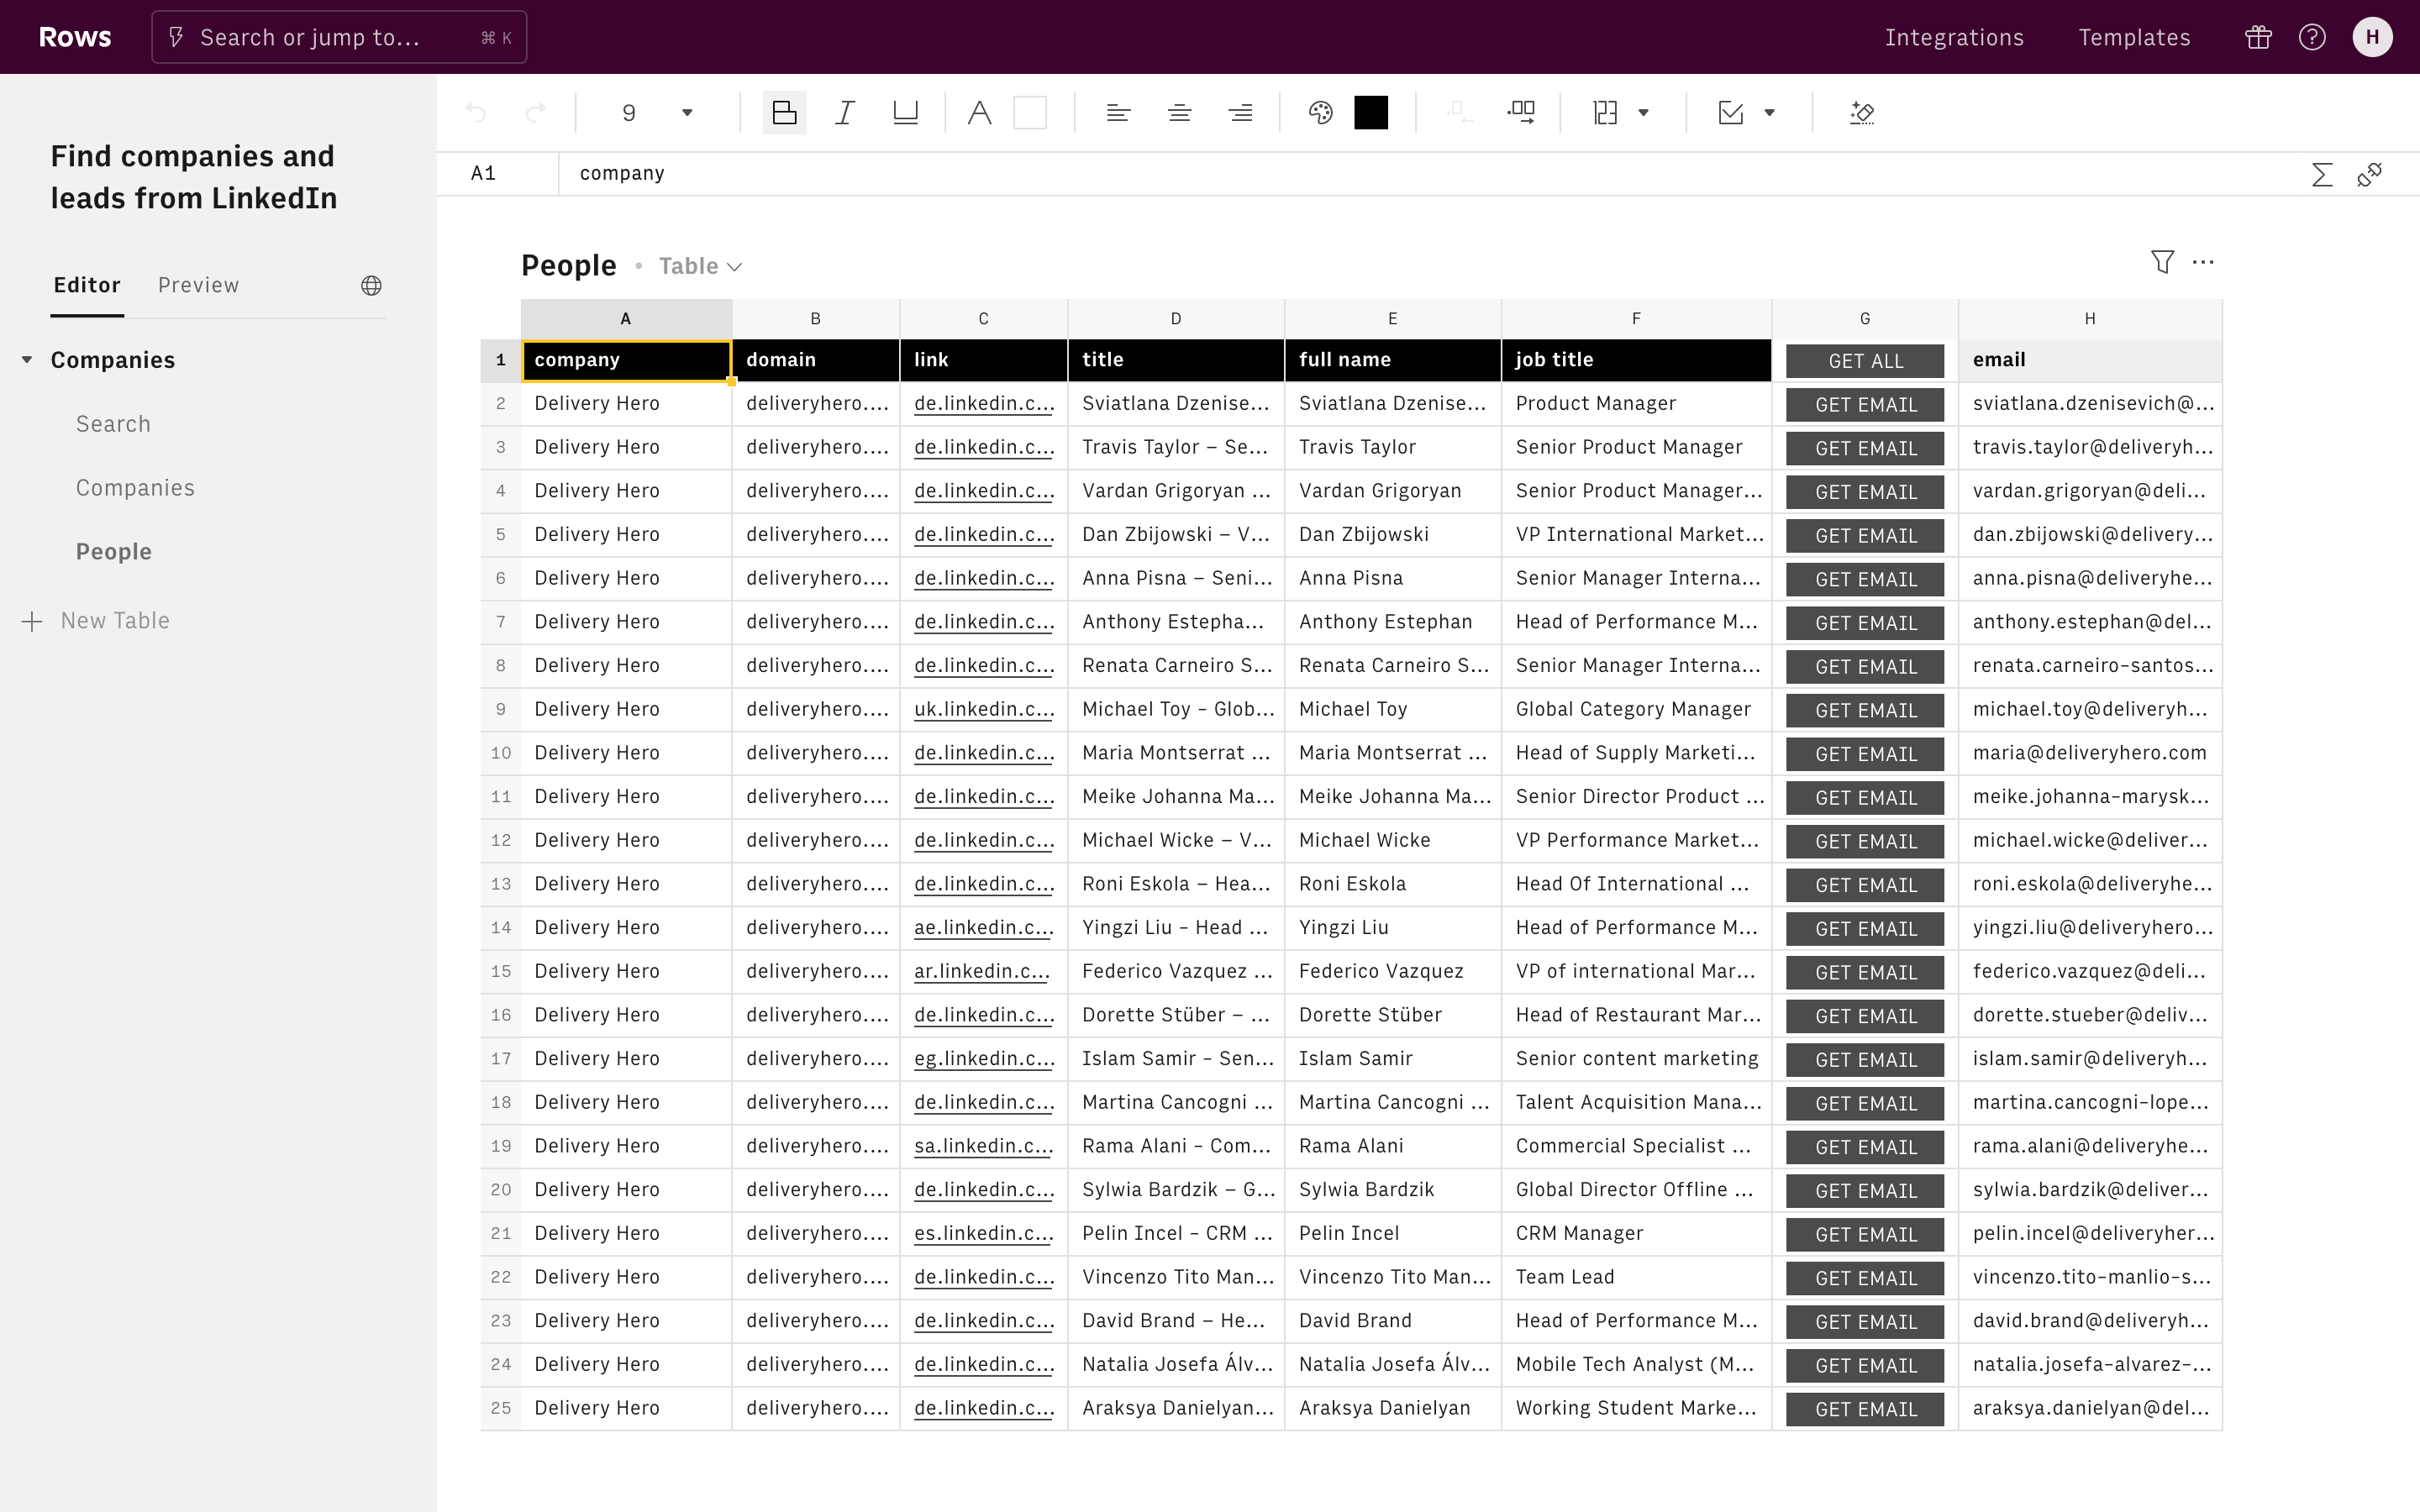Select the People table in sidebar

click(114, 552)
